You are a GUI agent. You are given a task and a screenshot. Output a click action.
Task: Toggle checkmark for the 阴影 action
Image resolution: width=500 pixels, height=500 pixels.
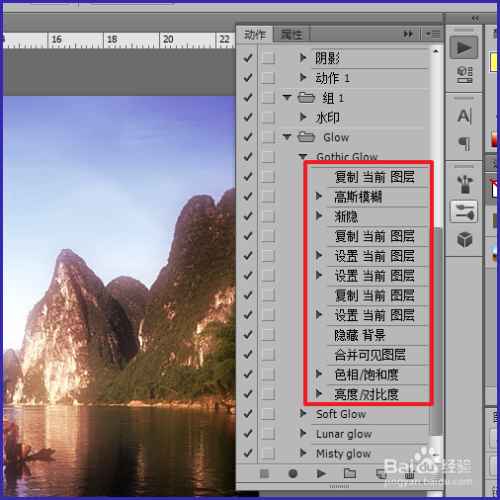(x=248, y=58)
